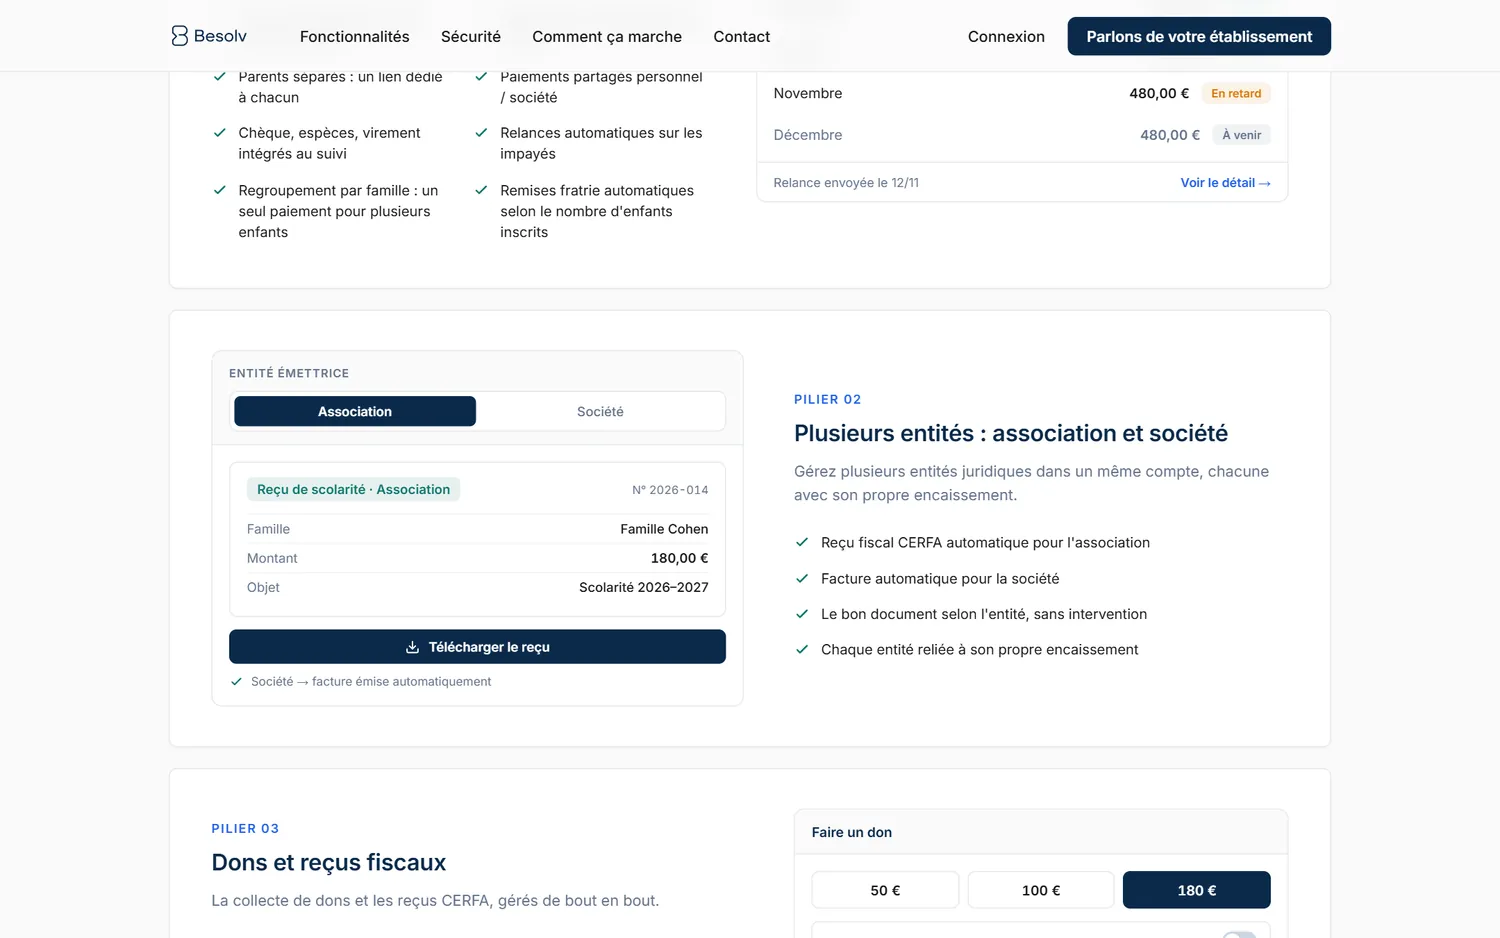Click checkmark beside Chaque entité reliée
Viewport: 1500px width, 938px height.
pos(802,649)
